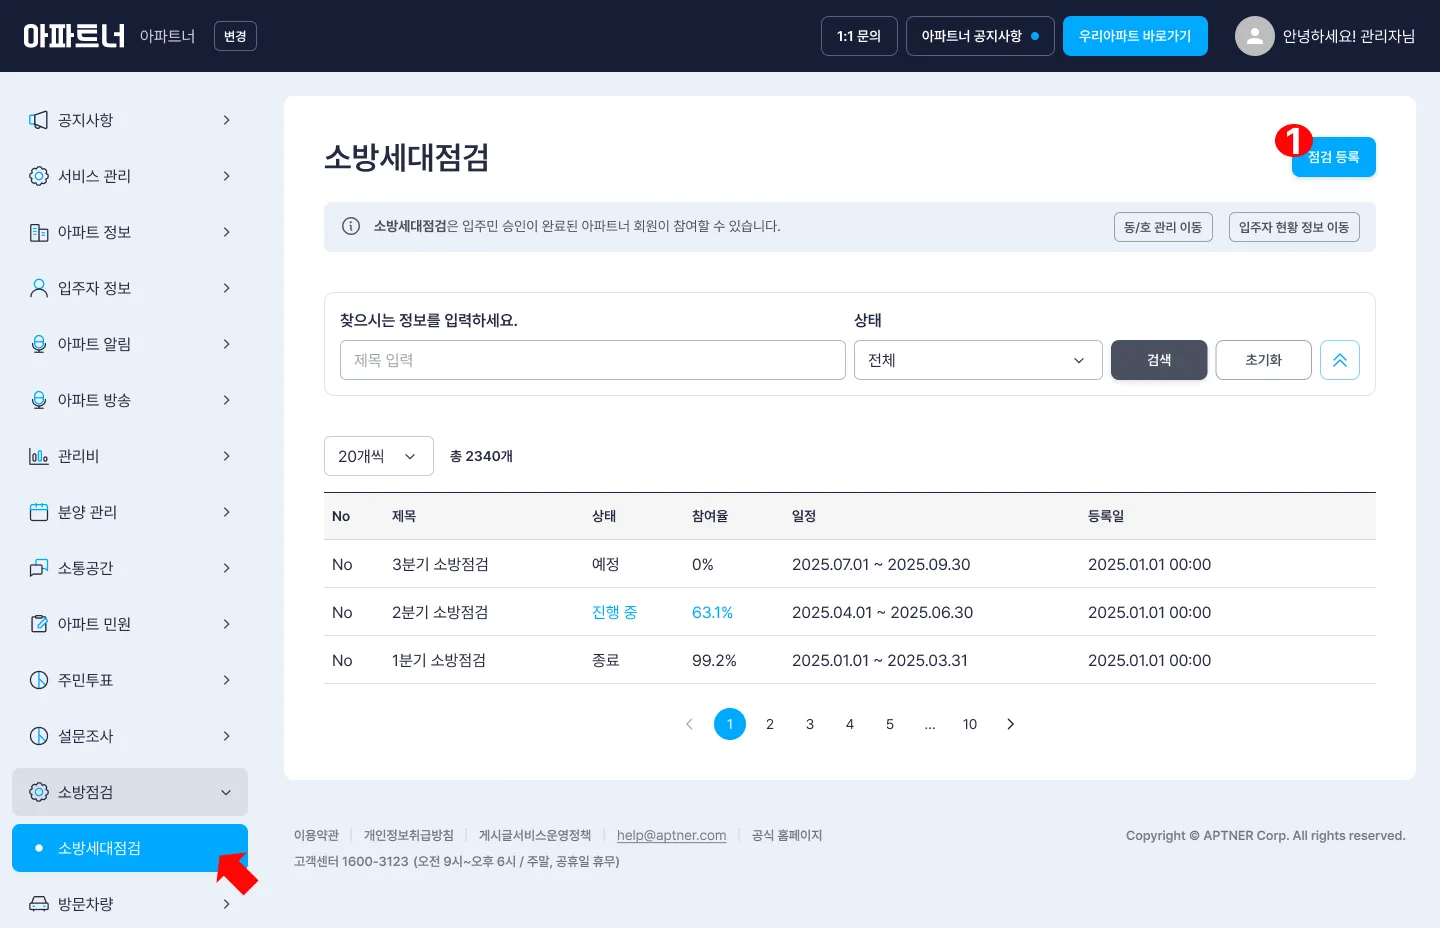Click the 소통공간 chat icon
The height and width of the screenshot is (928, 1440).
pyautogui.click(x=39, y=568)
